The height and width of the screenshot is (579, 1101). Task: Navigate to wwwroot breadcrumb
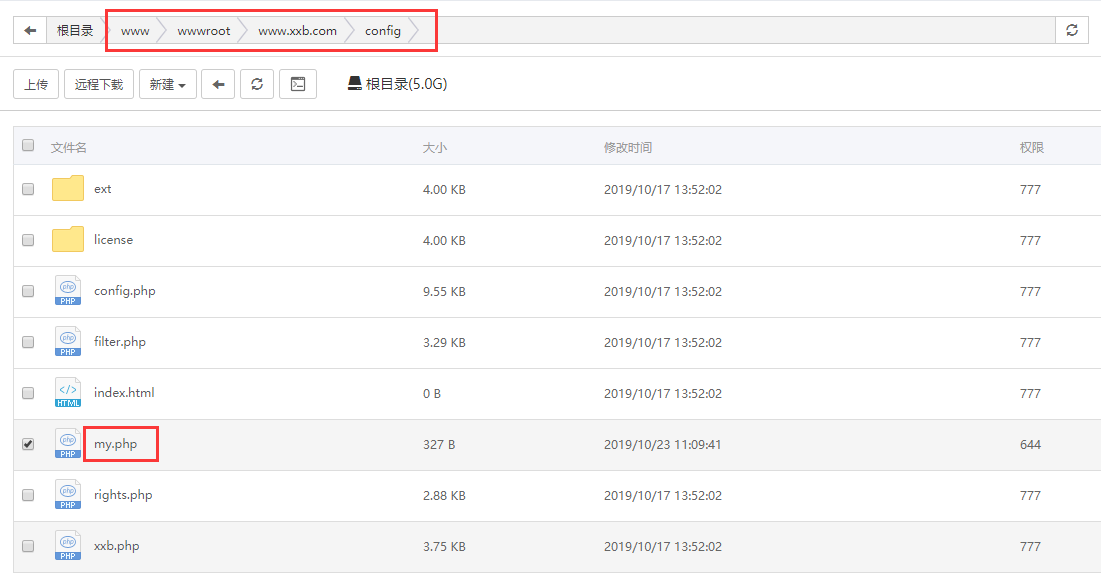204,31
